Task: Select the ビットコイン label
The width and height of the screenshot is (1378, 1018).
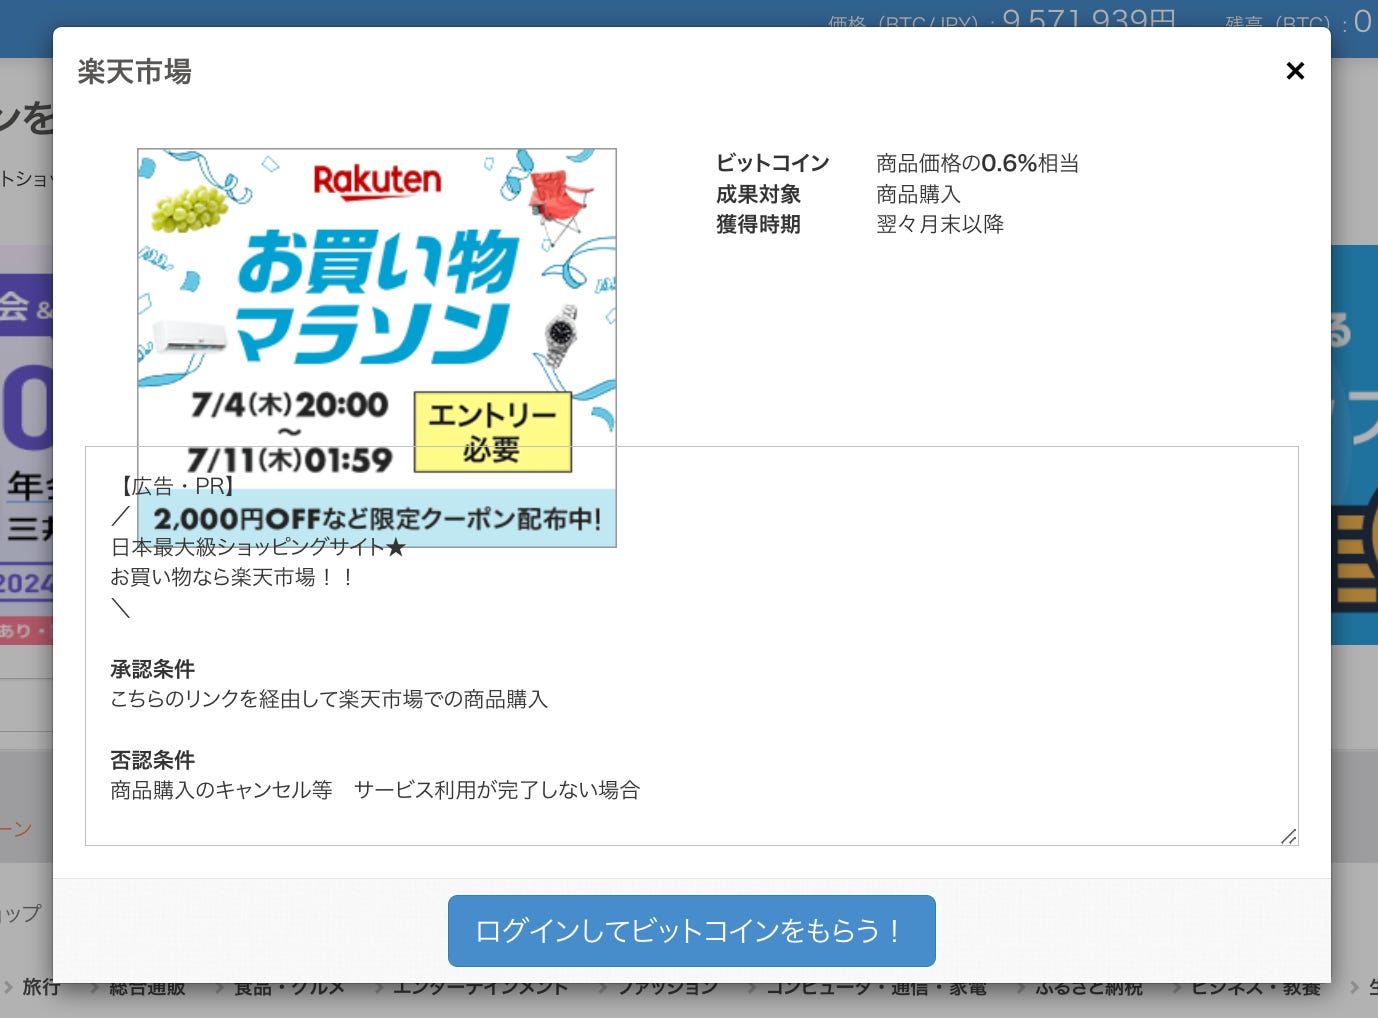Action: coord(773,163)
